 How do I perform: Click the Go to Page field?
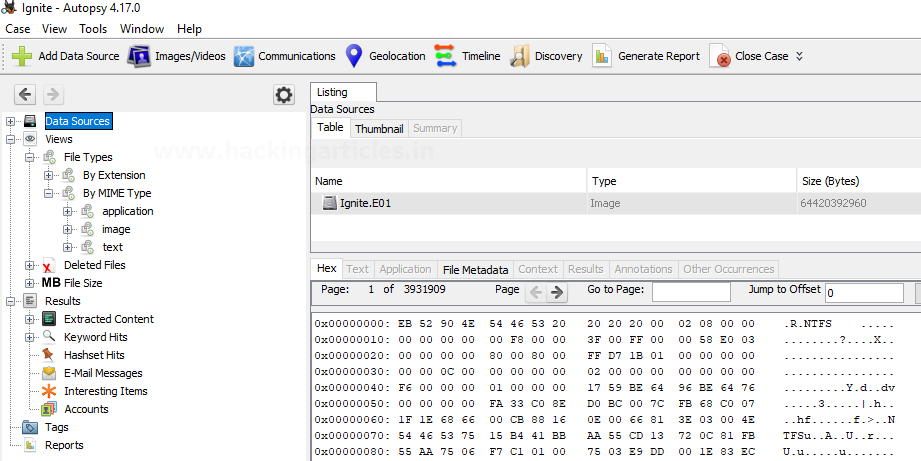pyautogui.click(x=691, y=292)
